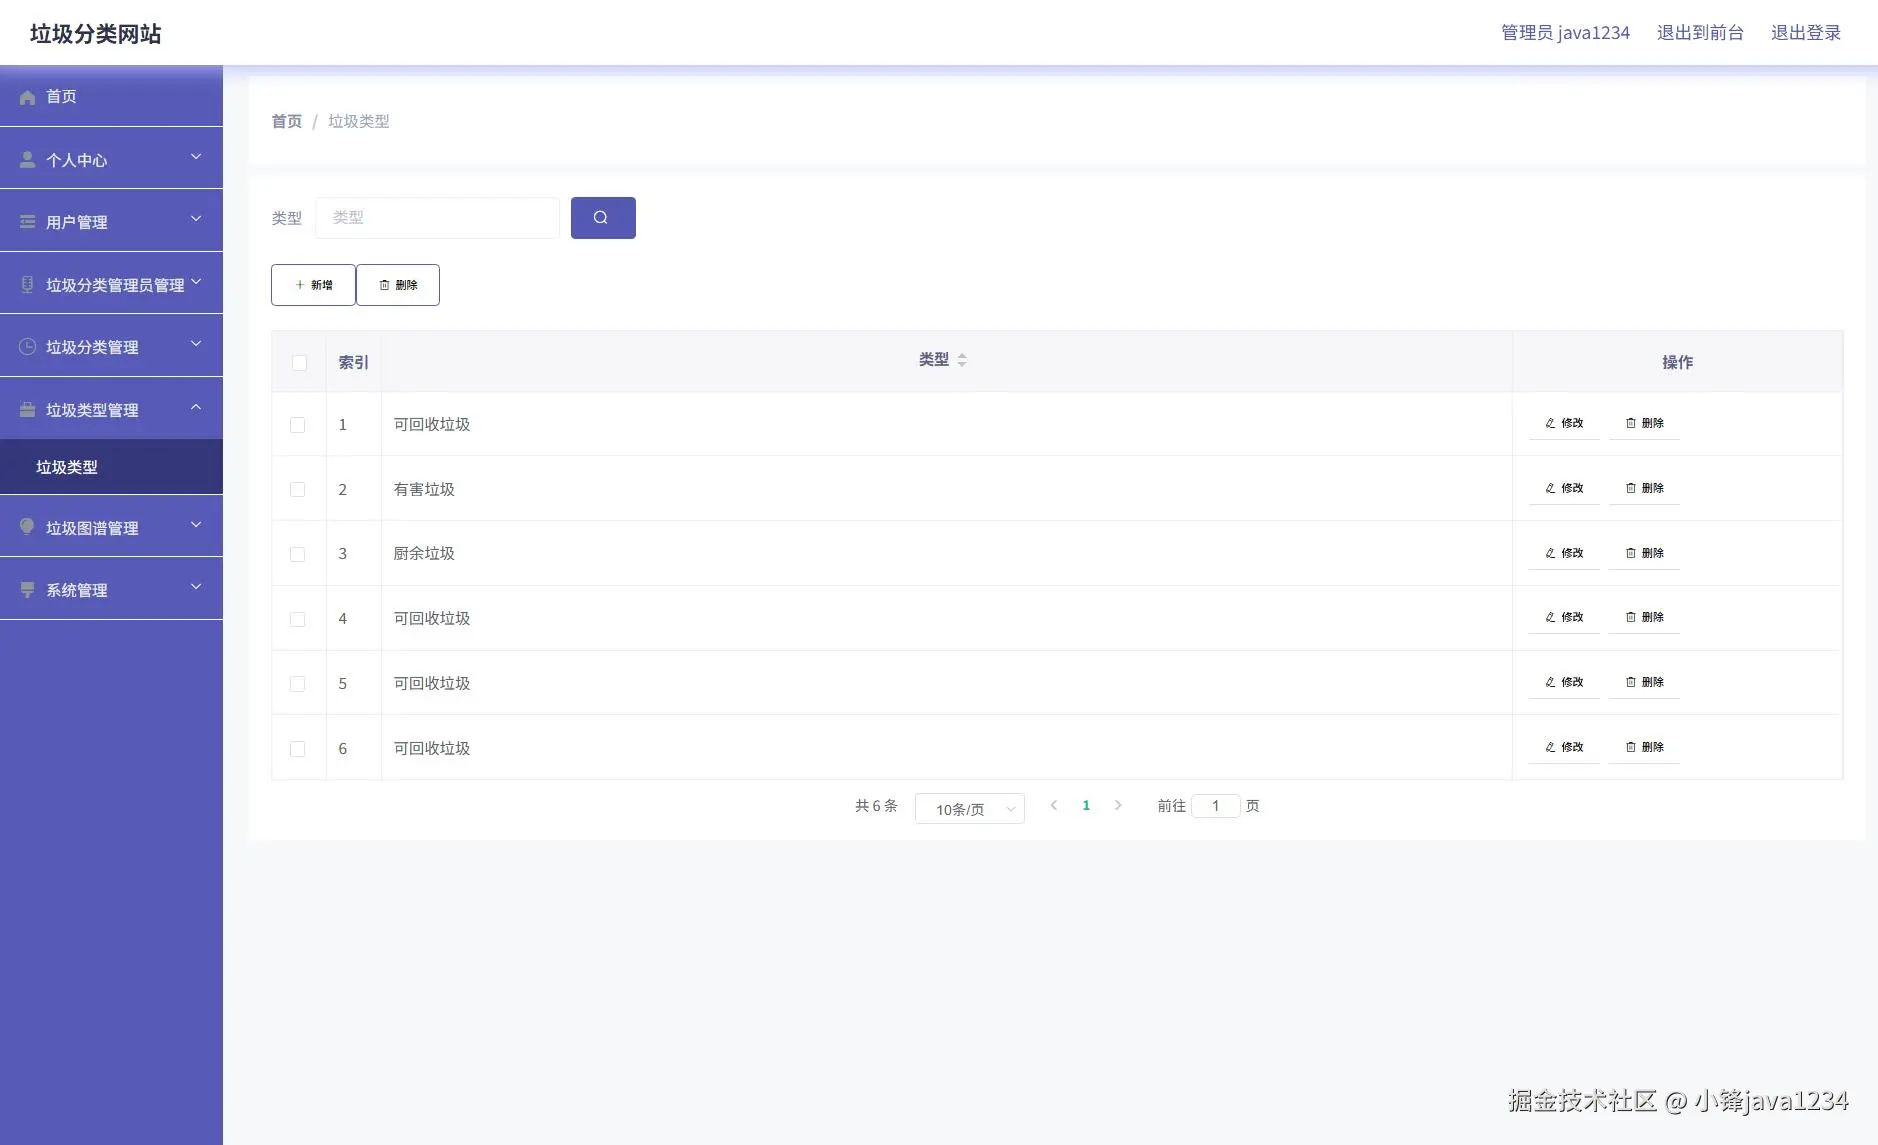Check the box for the 厨余垃圾 row
This screenshot has width=1878, height=1145.
(x=297, y=554)
